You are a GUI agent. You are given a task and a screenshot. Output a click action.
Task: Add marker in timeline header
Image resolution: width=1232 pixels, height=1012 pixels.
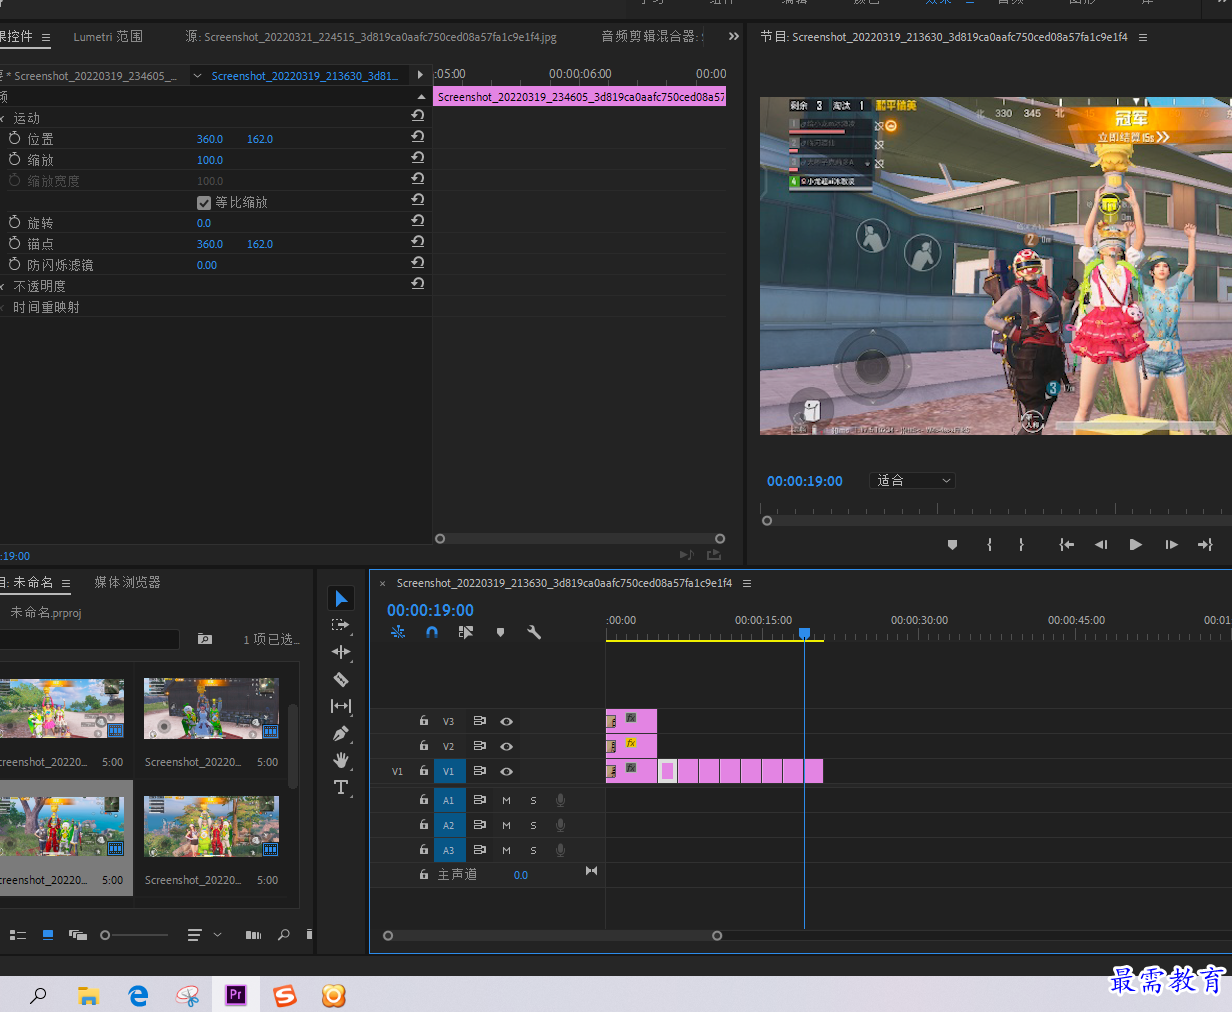[500, 632]
